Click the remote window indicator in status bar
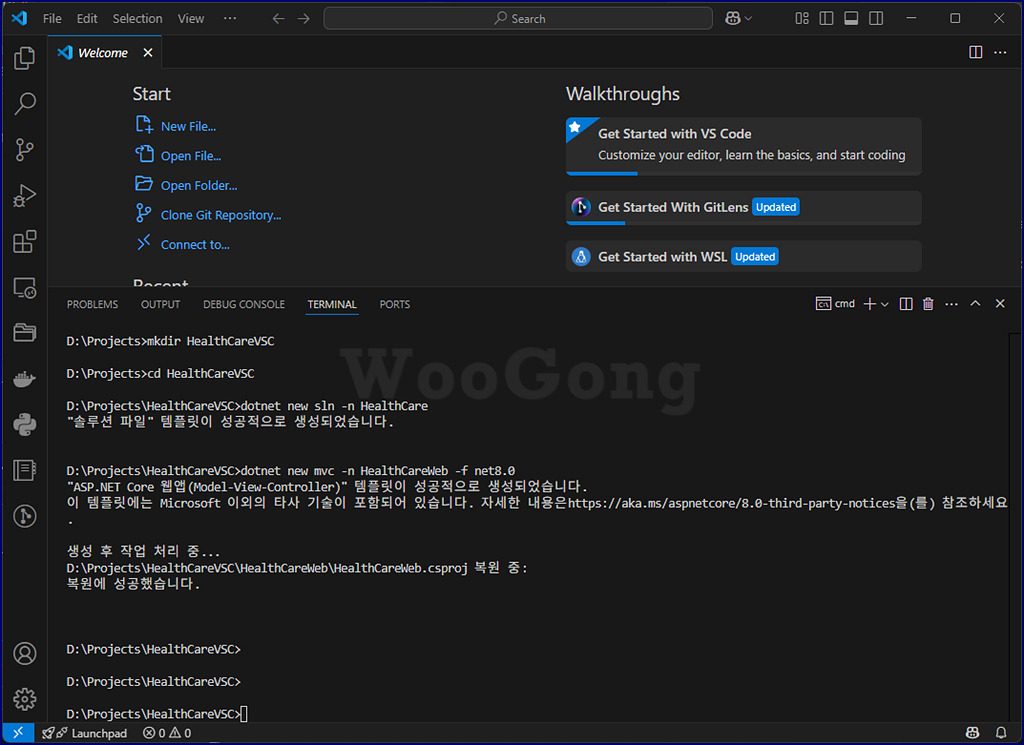1024x745 pixels. tap(18, 733)
